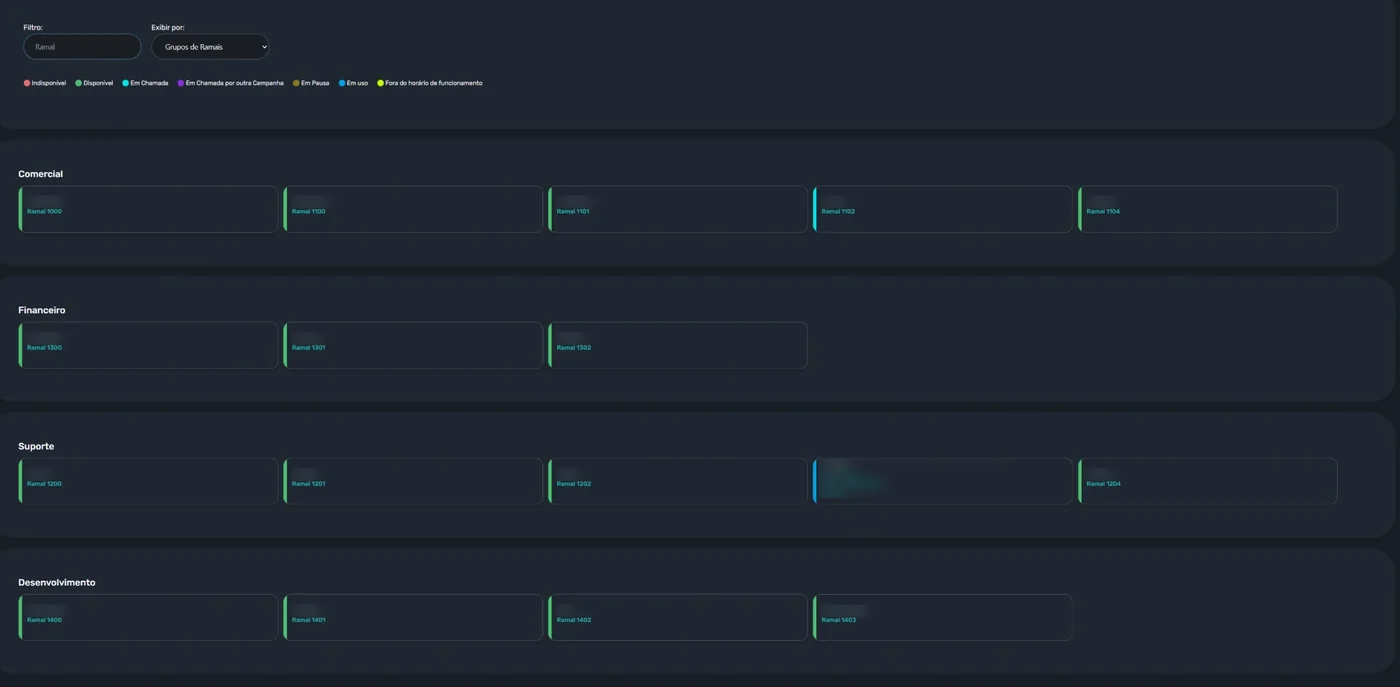Viewport: 1400px width, 687px height.
Task: Open the Ramal 1100 extension card
Action: coord(413,209)
